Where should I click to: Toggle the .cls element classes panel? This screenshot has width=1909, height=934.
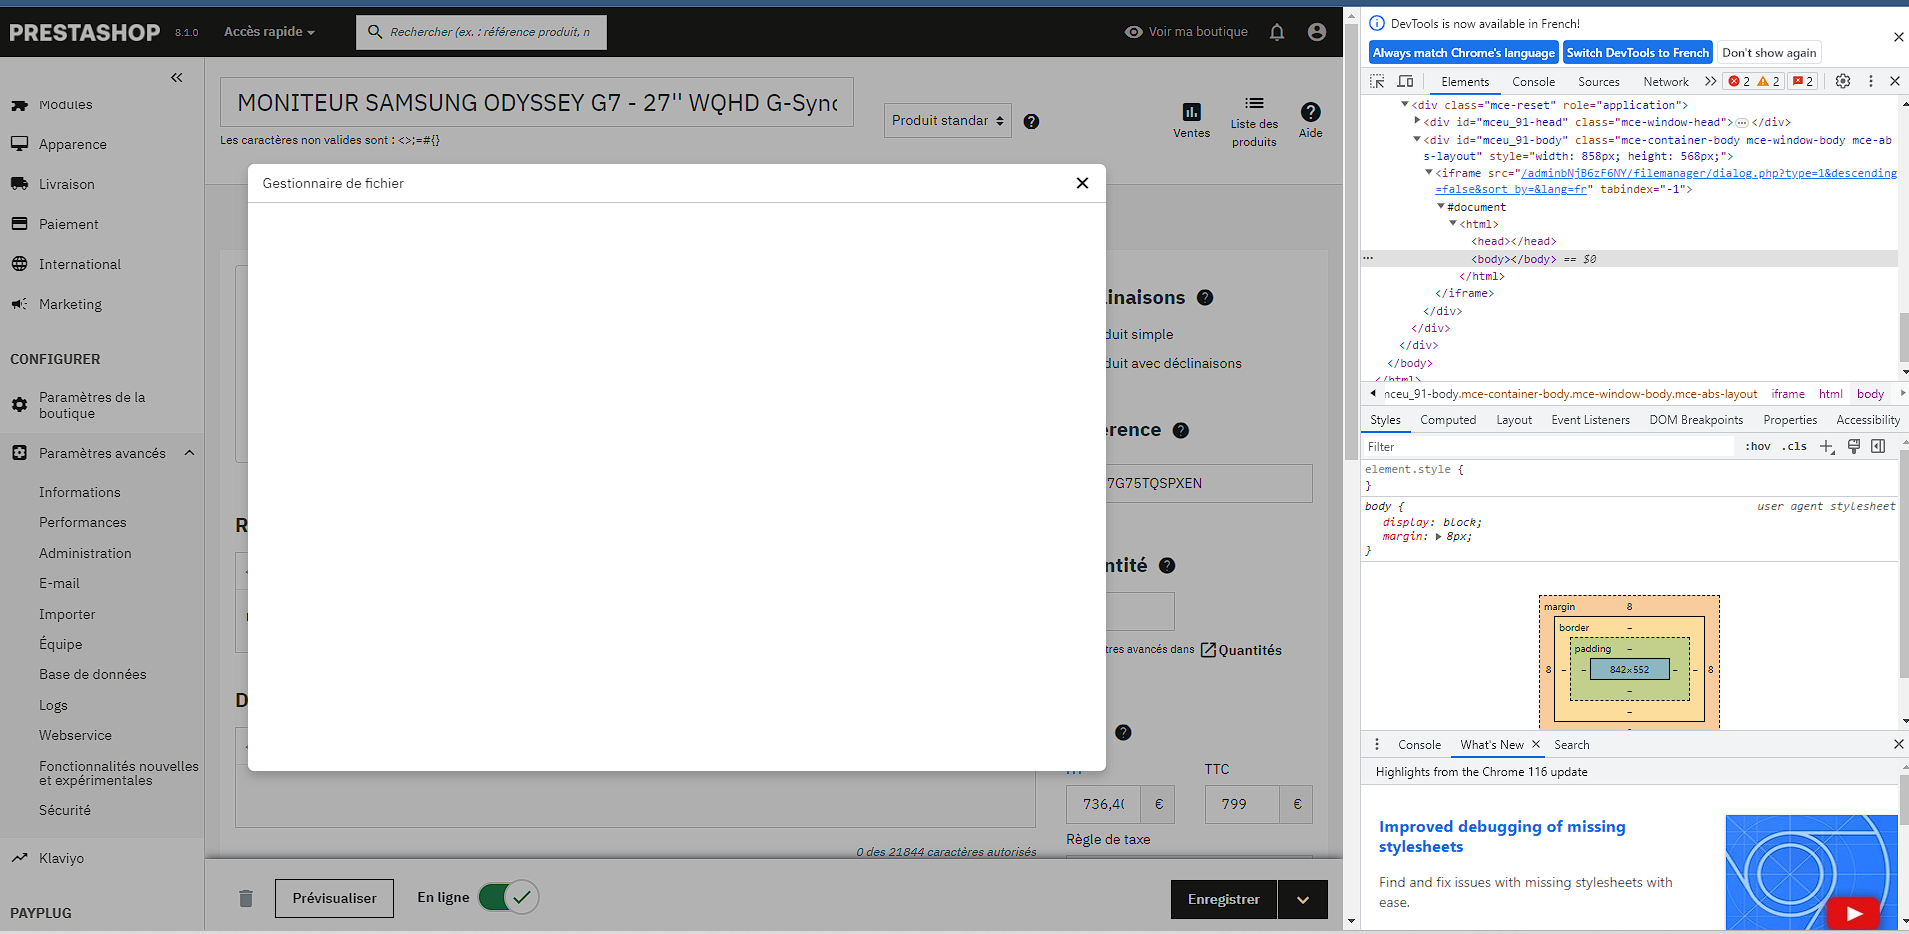point(1794,447)
